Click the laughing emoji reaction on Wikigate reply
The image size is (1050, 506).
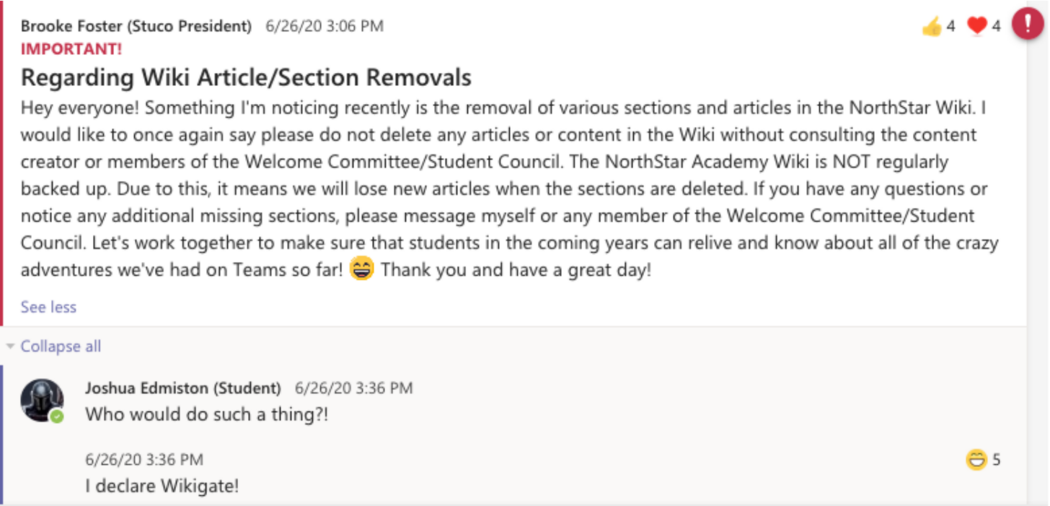[x=976, y=460]
